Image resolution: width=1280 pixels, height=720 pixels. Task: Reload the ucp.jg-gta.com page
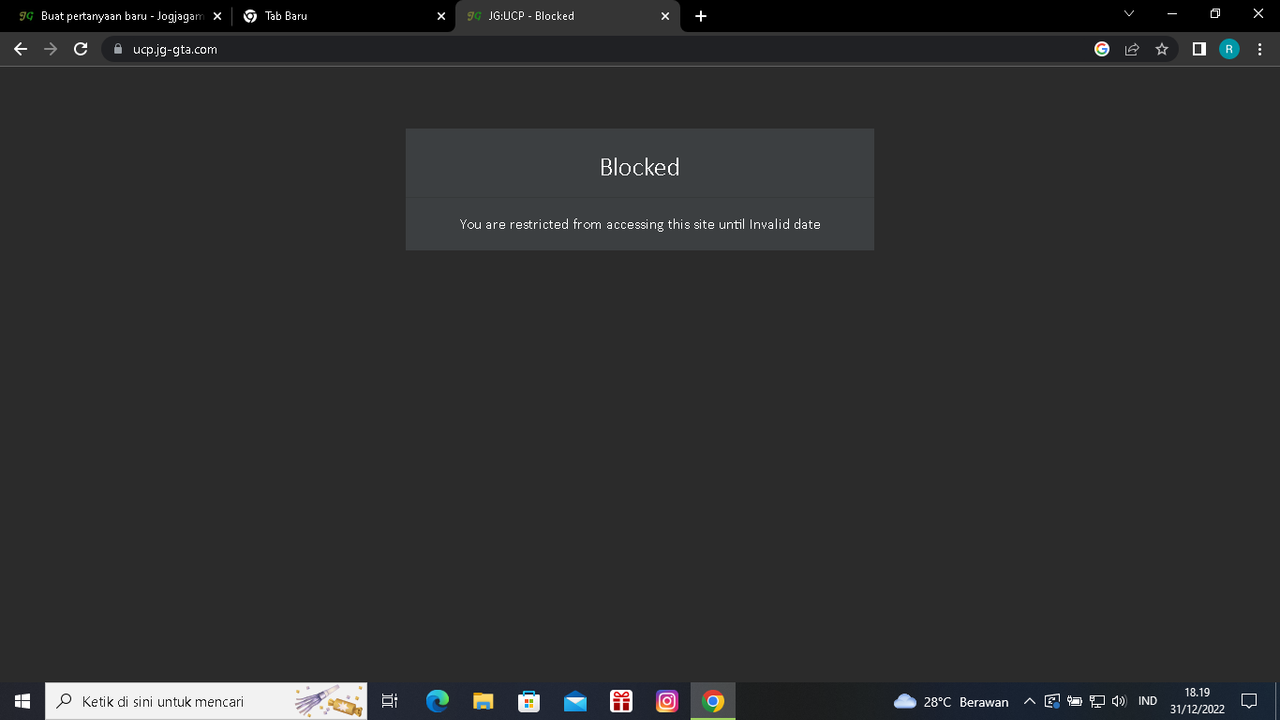[x=81, y=49]
